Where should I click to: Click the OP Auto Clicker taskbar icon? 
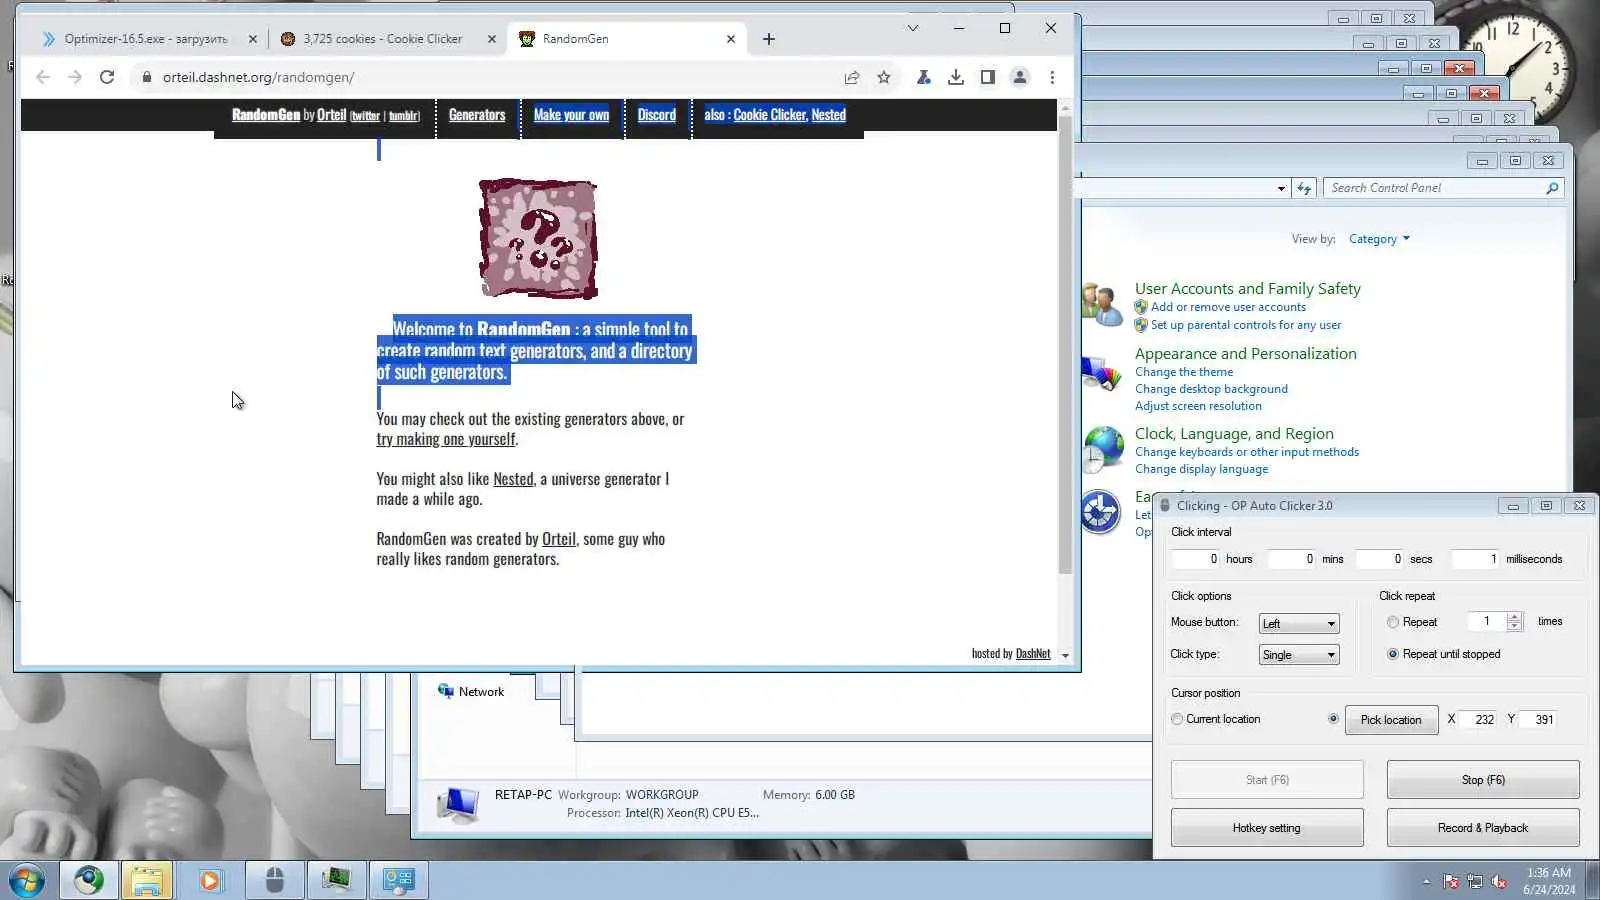(x=274, y=880)
